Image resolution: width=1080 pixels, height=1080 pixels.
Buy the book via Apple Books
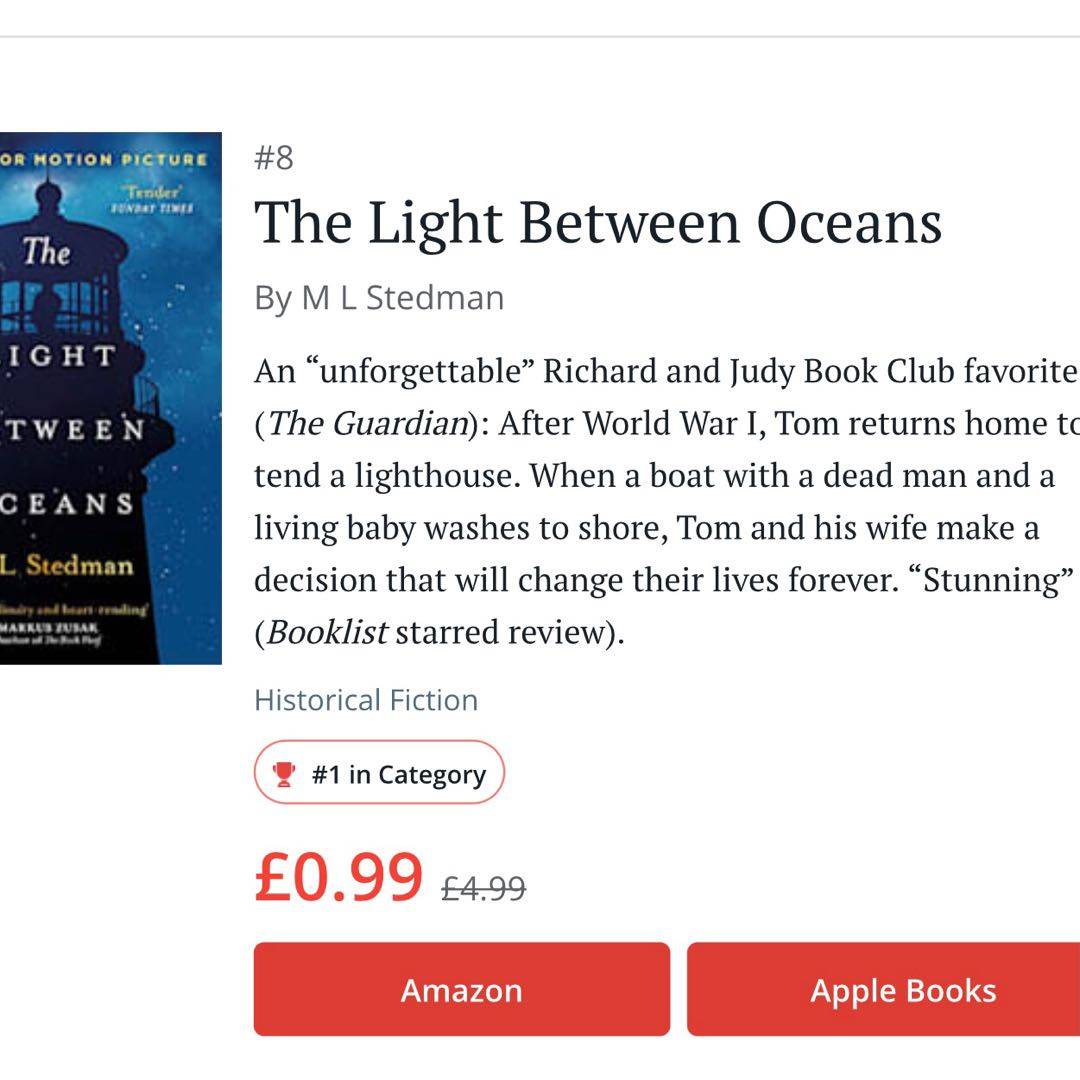(x=902, y=990)
